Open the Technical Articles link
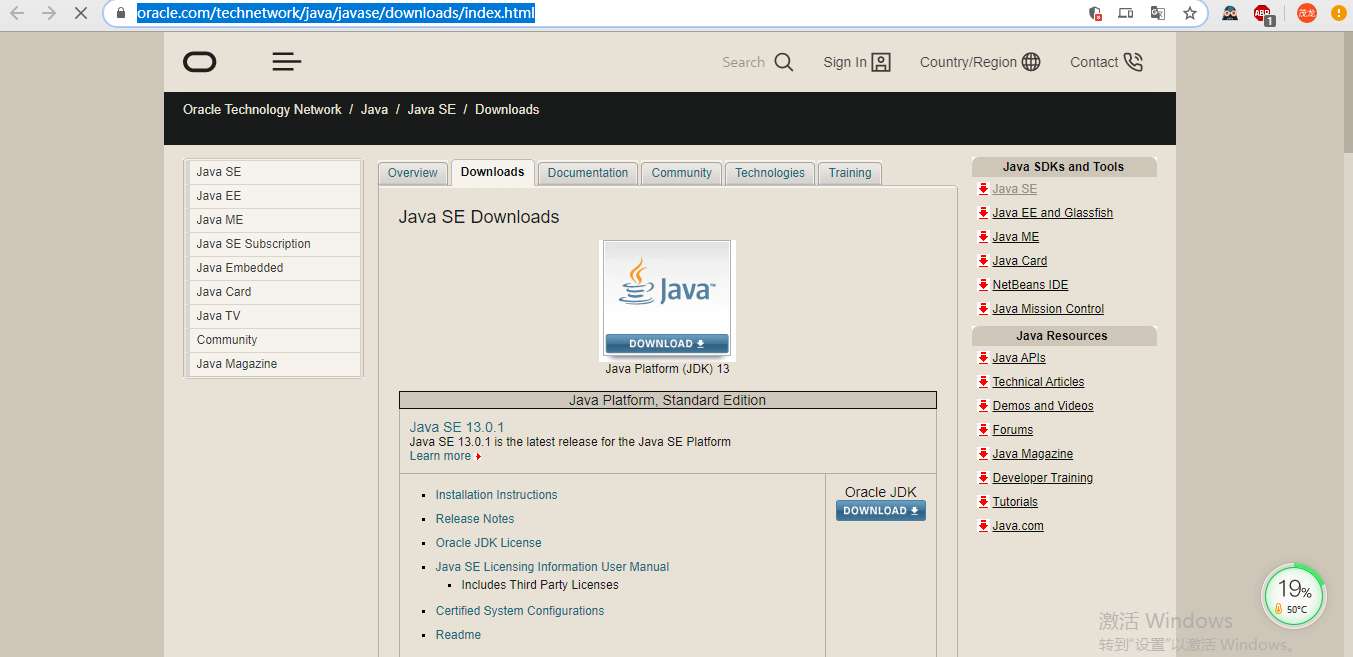 [x=1038, y=382]
